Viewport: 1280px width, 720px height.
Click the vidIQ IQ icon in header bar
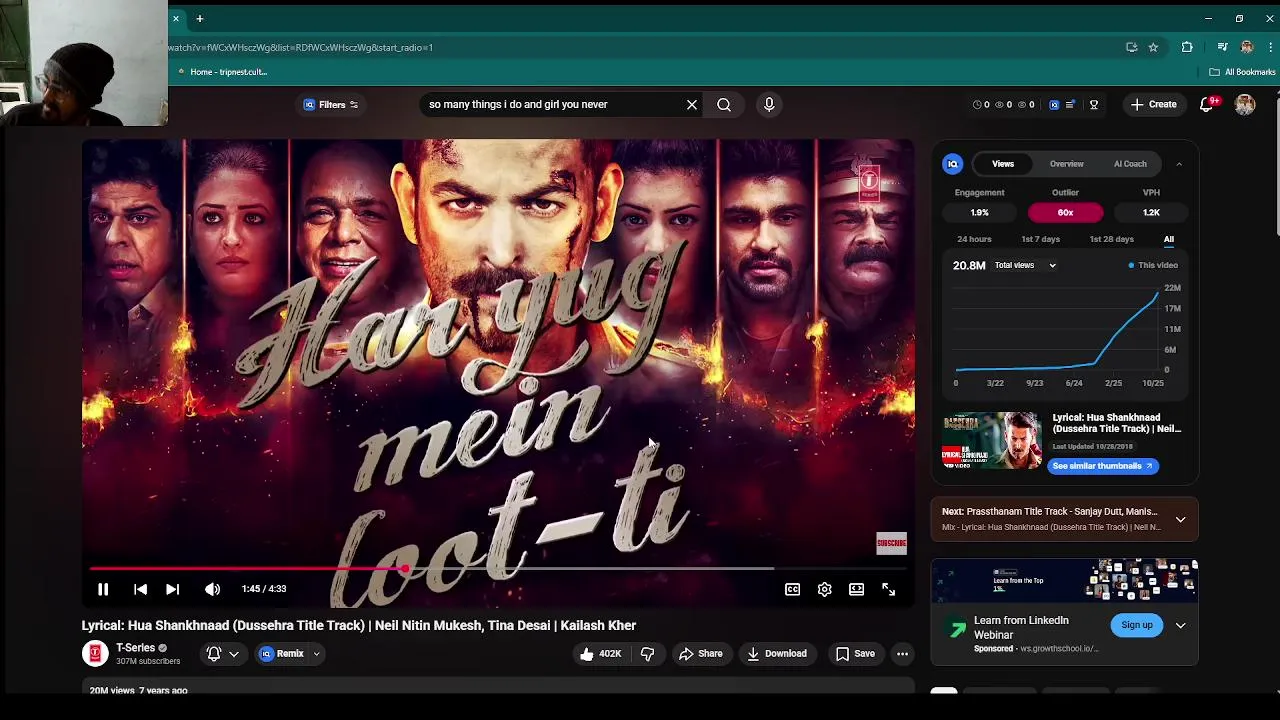click(1054, 104)
